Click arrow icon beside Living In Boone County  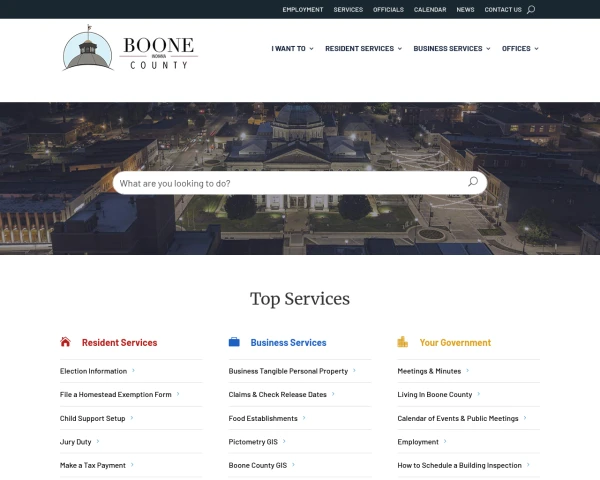479,394
